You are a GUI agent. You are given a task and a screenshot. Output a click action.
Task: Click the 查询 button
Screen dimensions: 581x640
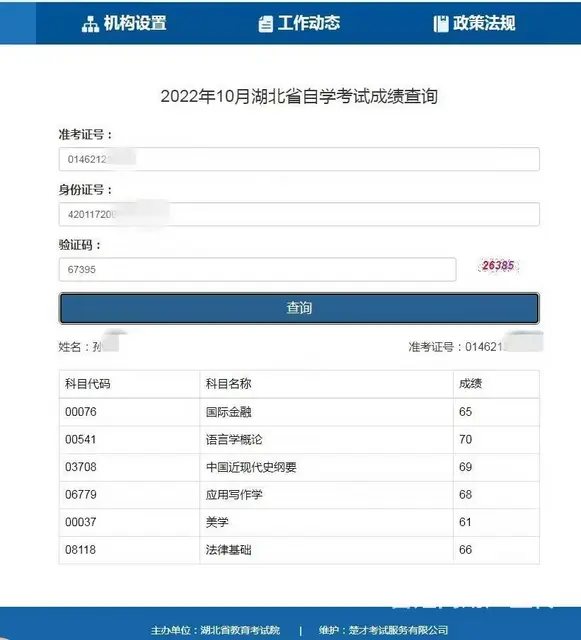coord(299,308)
